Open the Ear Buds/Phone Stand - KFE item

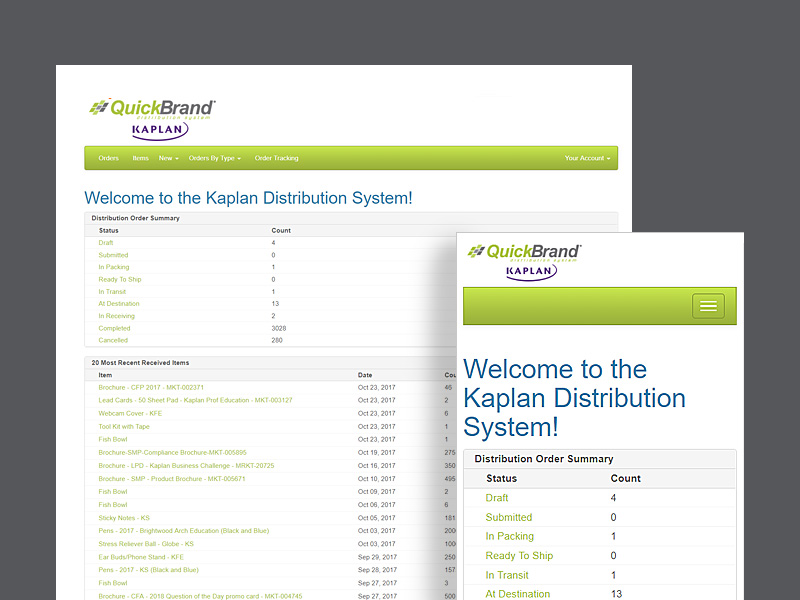[x=141, y=557]
